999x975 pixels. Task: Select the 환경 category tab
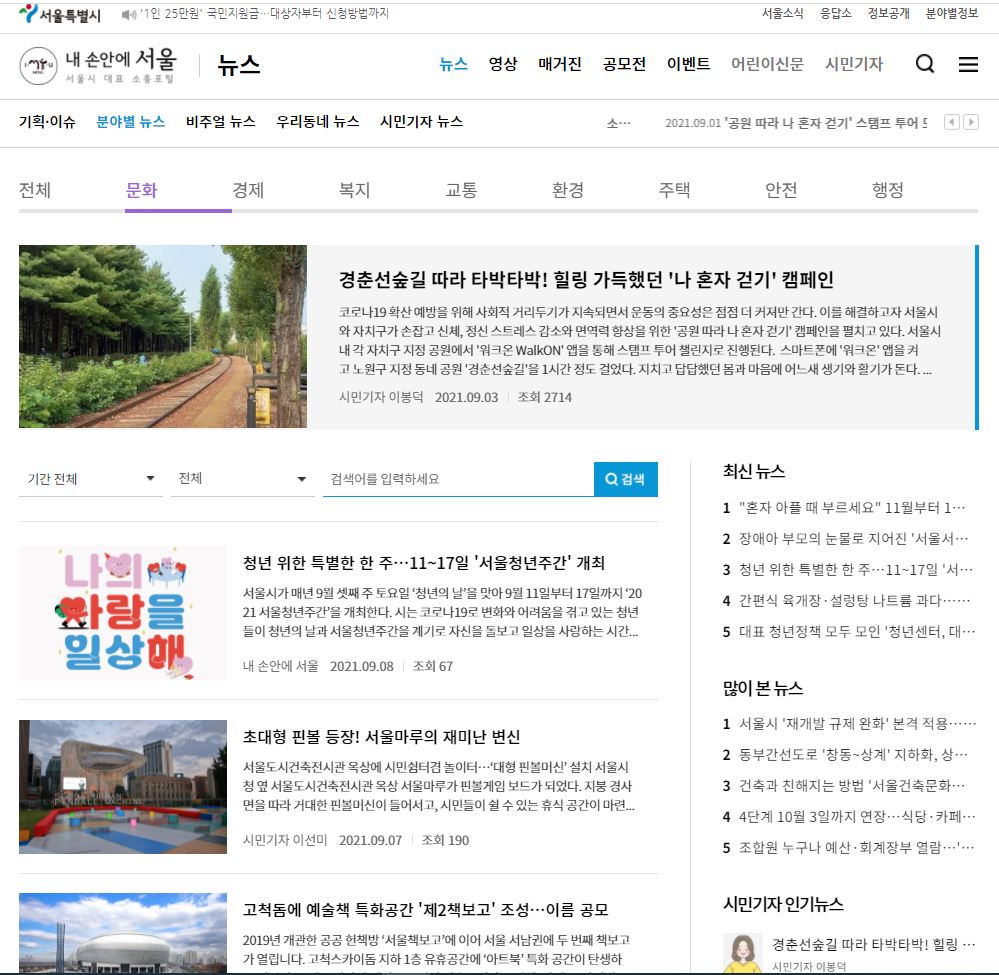[x=568, y=190]
